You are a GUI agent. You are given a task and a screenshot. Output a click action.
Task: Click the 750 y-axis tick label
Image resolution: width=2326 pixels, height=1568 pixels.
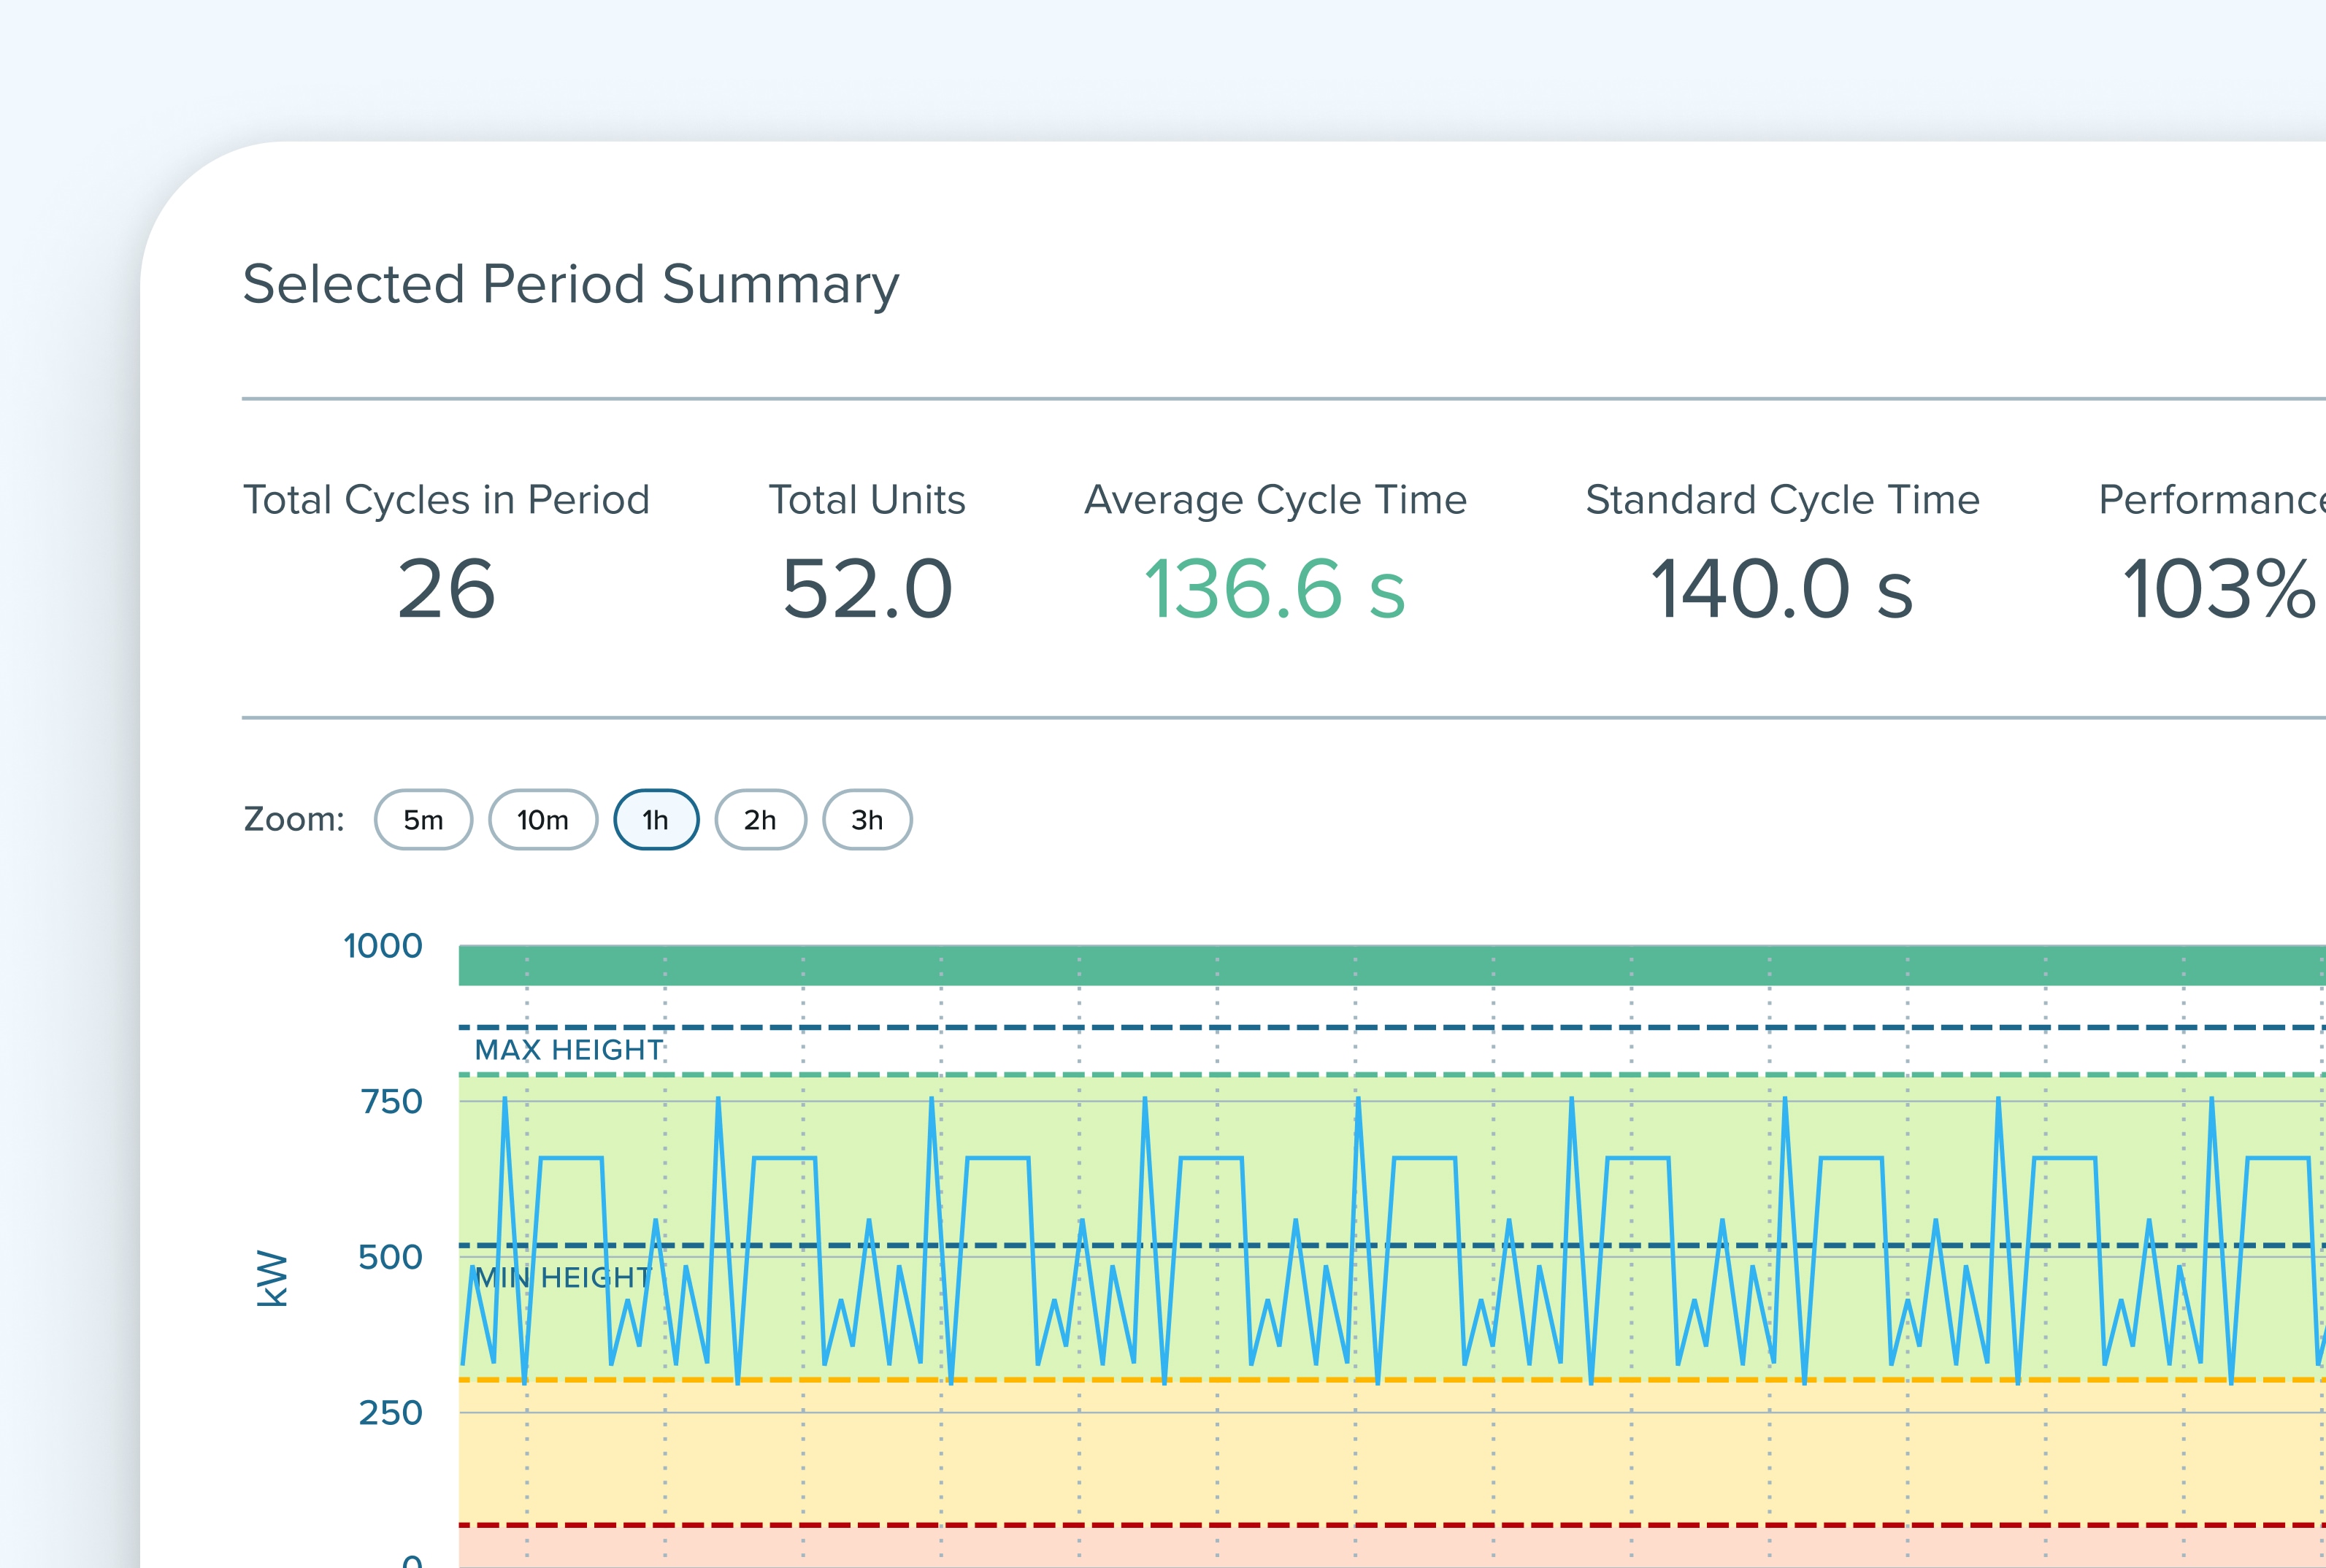pos(391,1102)
